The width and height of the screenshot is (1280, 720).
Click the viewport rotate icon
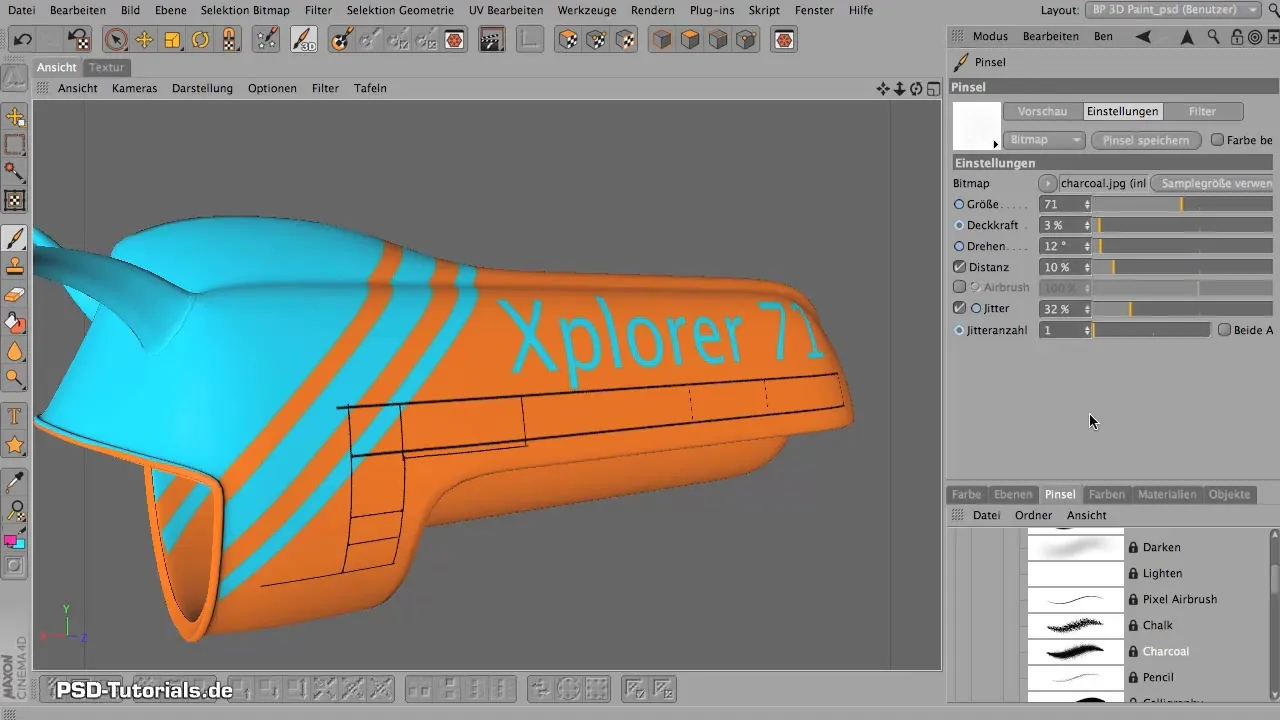click(916, 88)
